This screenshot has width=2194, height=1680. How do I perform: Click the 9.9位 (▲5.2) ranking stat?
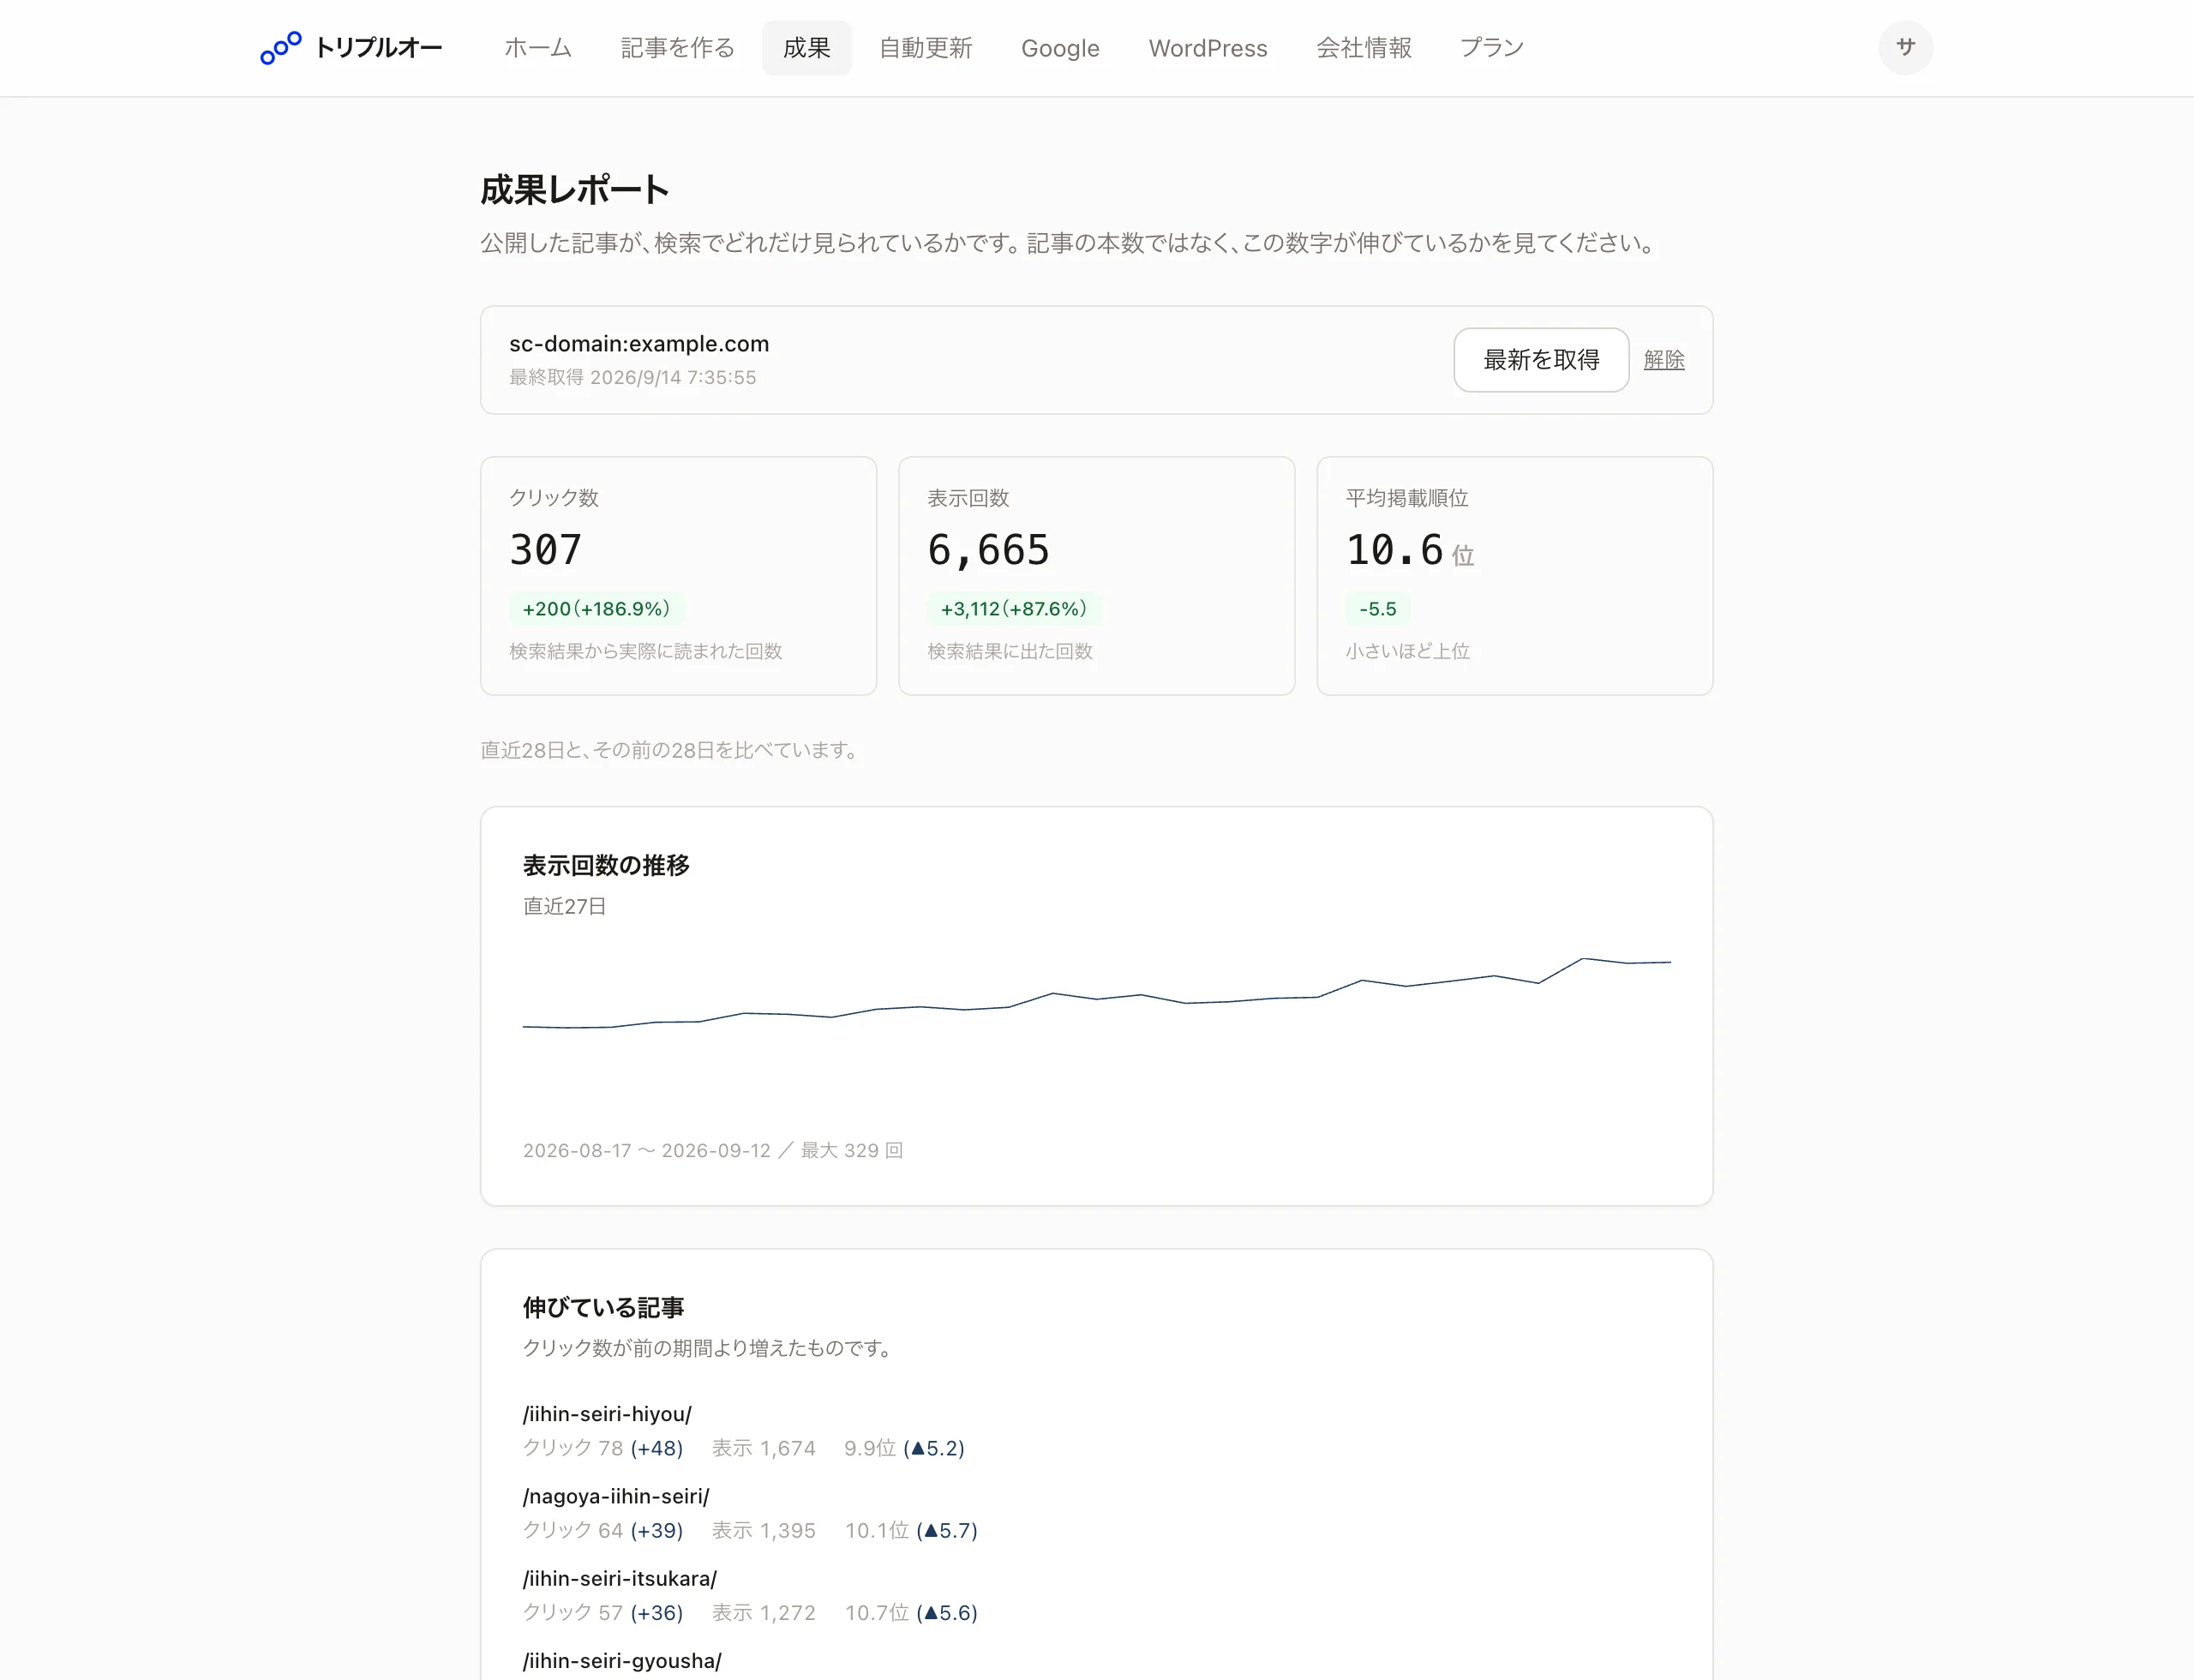click(x=904, y=1448)
